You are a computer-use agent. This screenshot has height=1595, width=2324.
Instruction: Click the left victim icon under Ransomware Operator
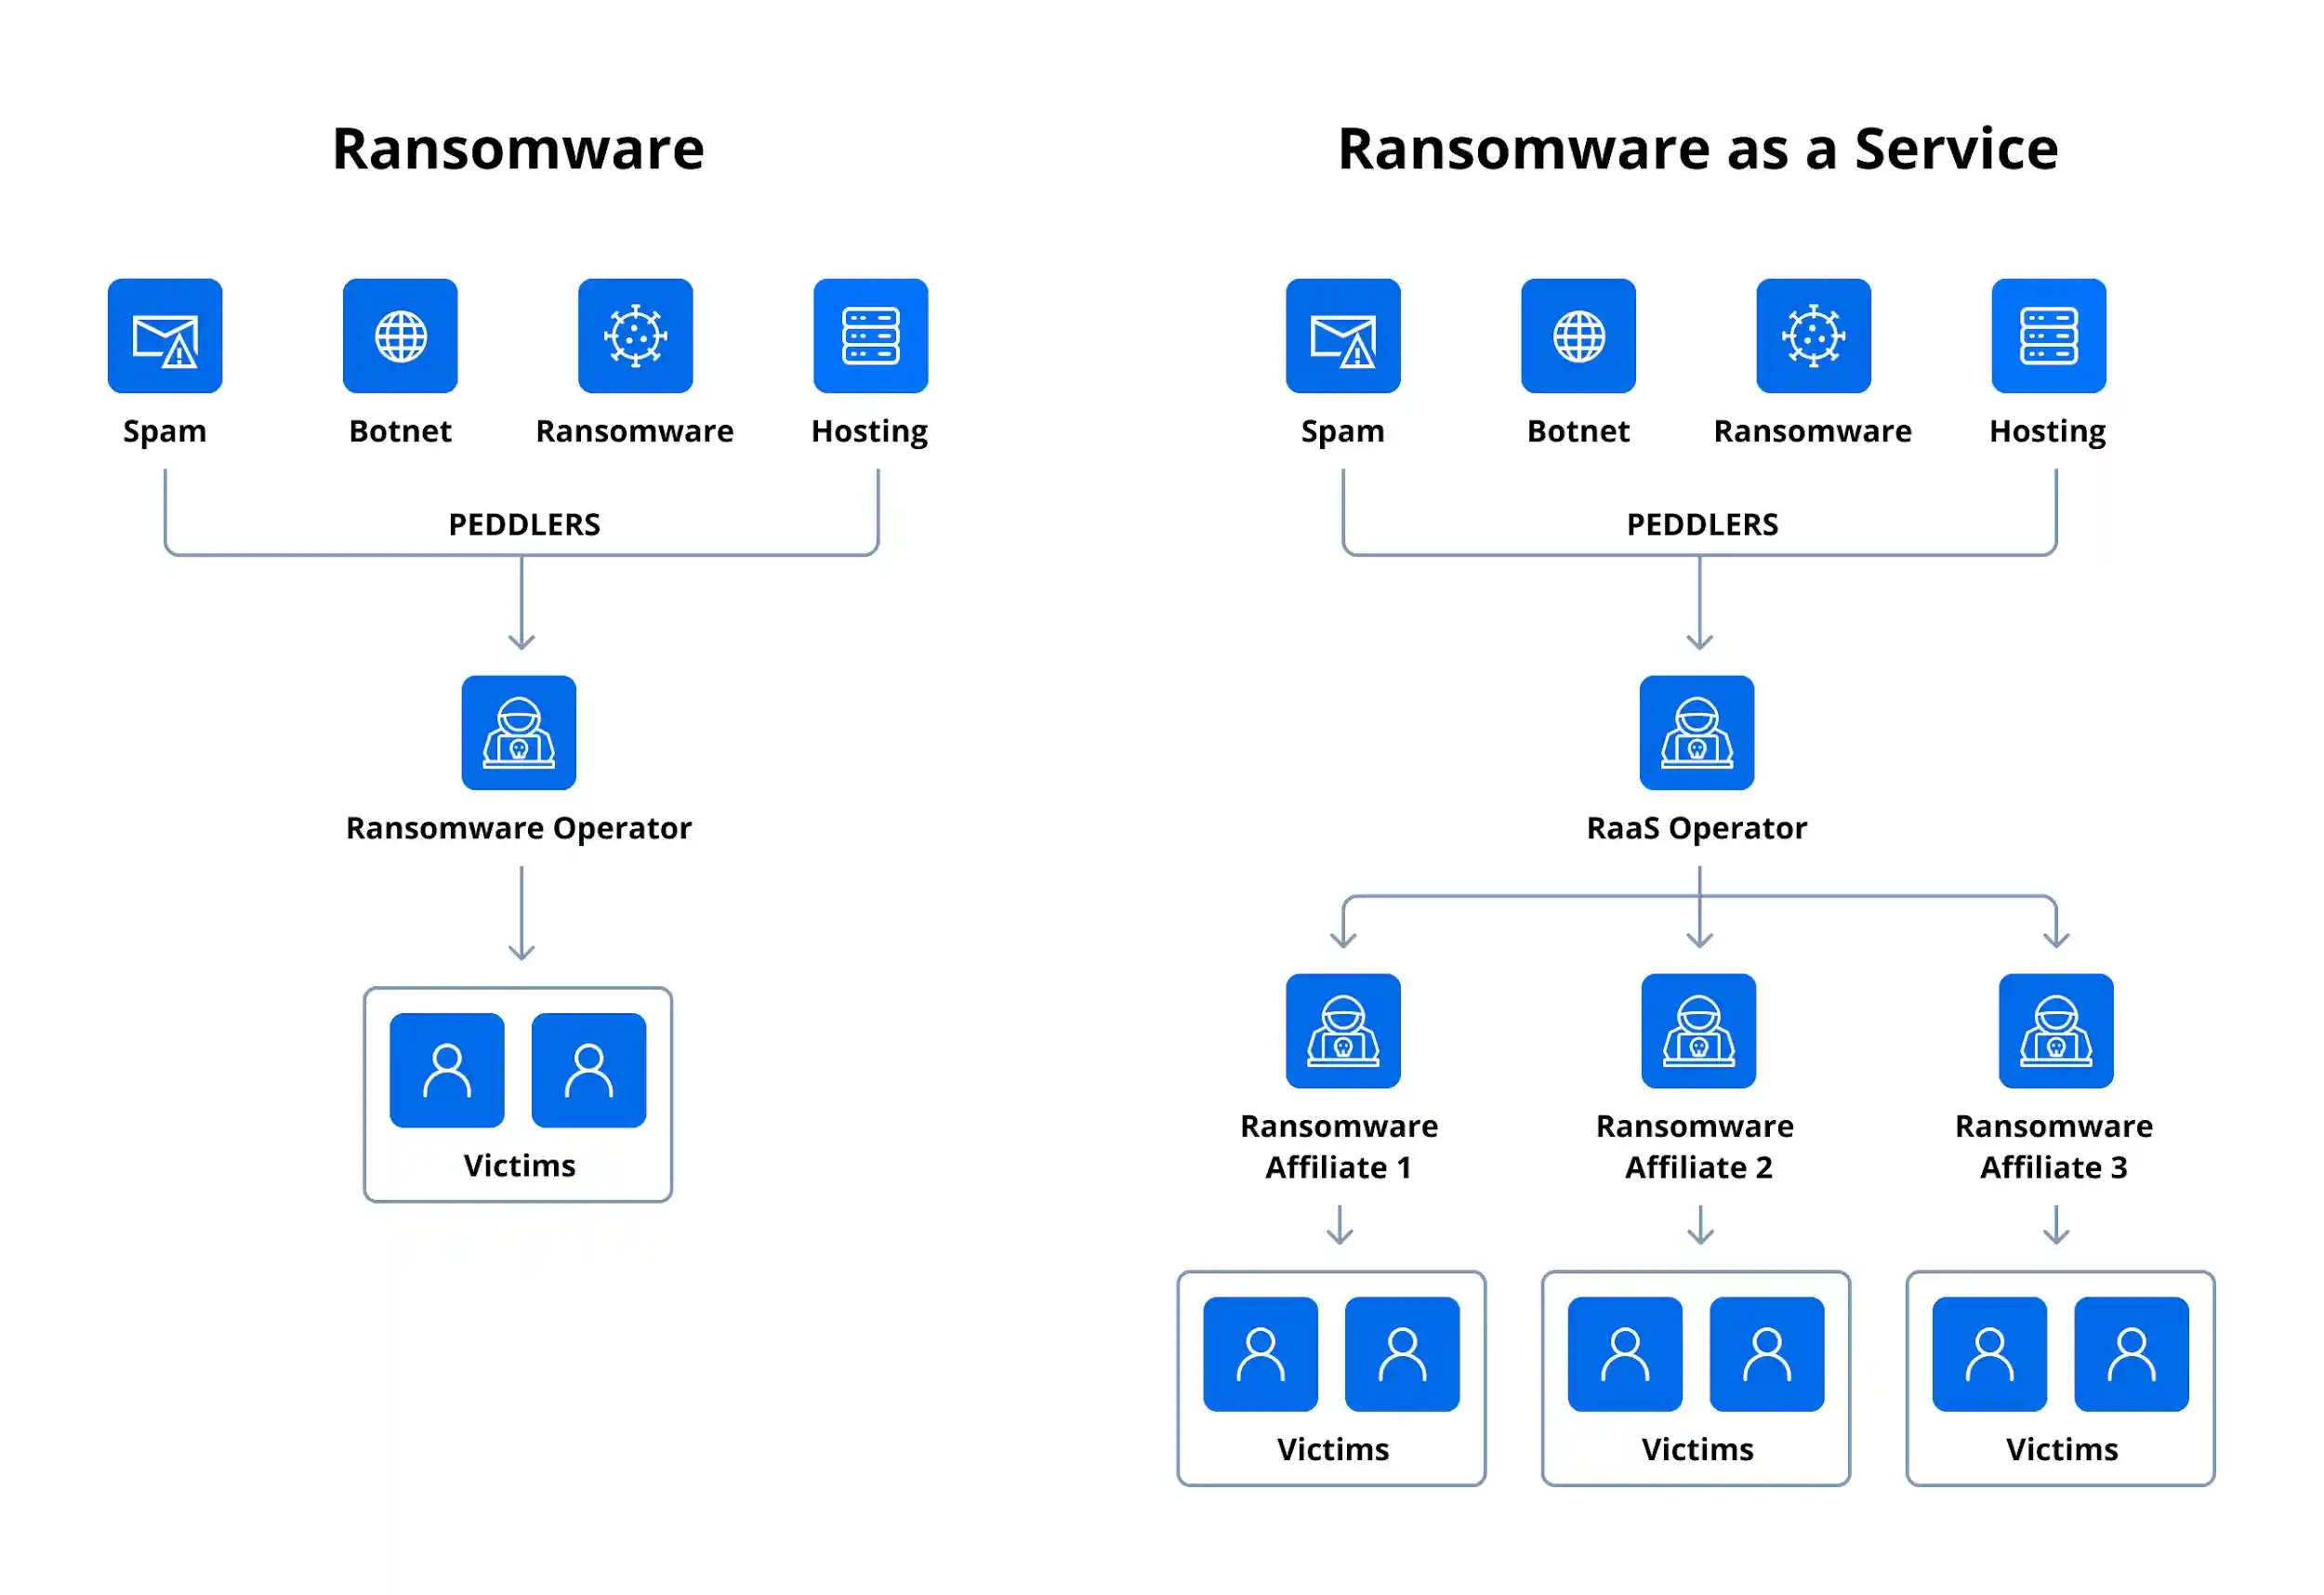[446, 1069]
